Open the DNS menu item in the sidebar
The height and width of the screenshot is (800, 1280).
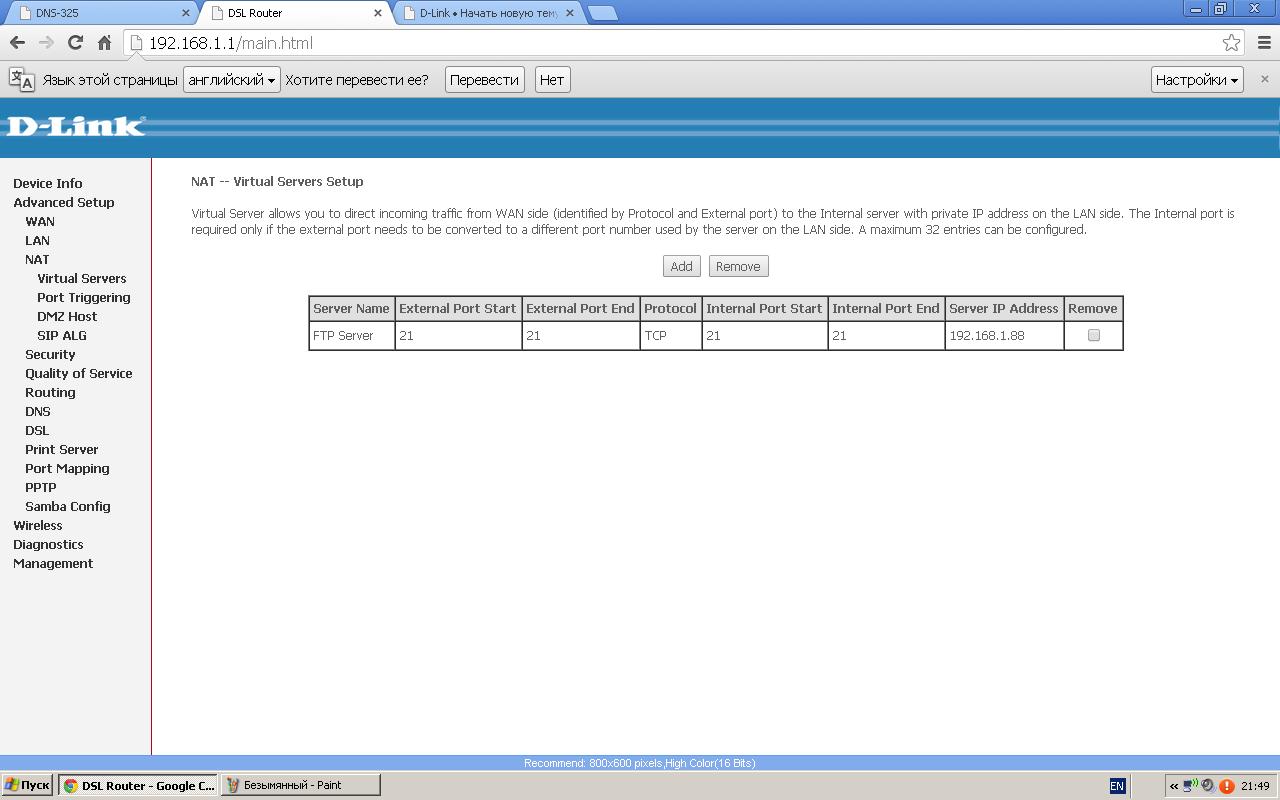pos(38,411)
